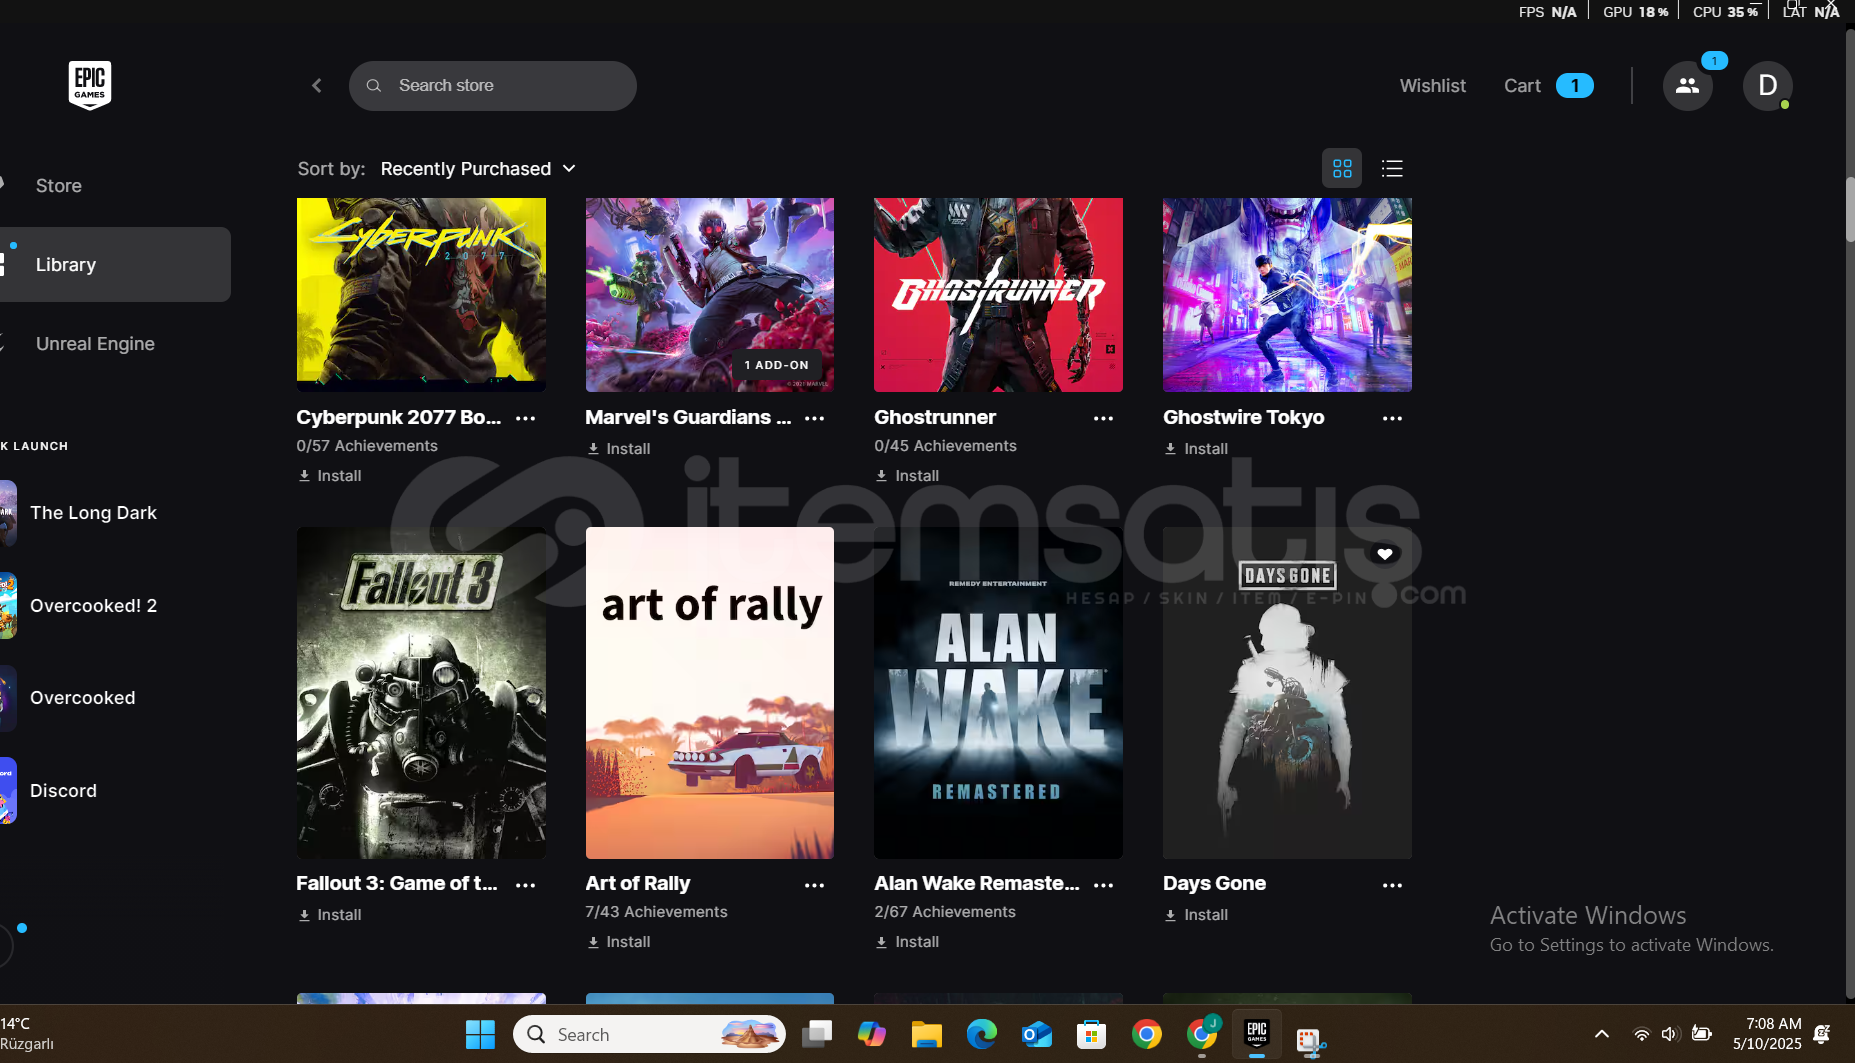Open Cyberpunk 2077 three-dot options menu

pos(526,419)
